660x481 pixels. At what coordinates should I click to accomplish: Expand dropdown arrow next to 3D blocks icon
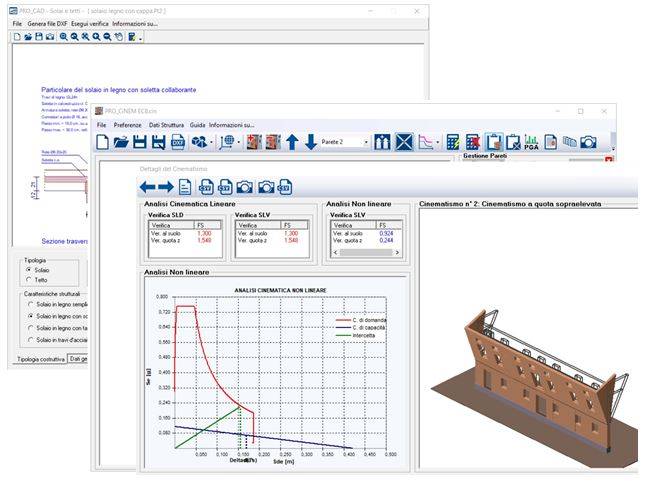pyautogui.click(x=211, y=143)
